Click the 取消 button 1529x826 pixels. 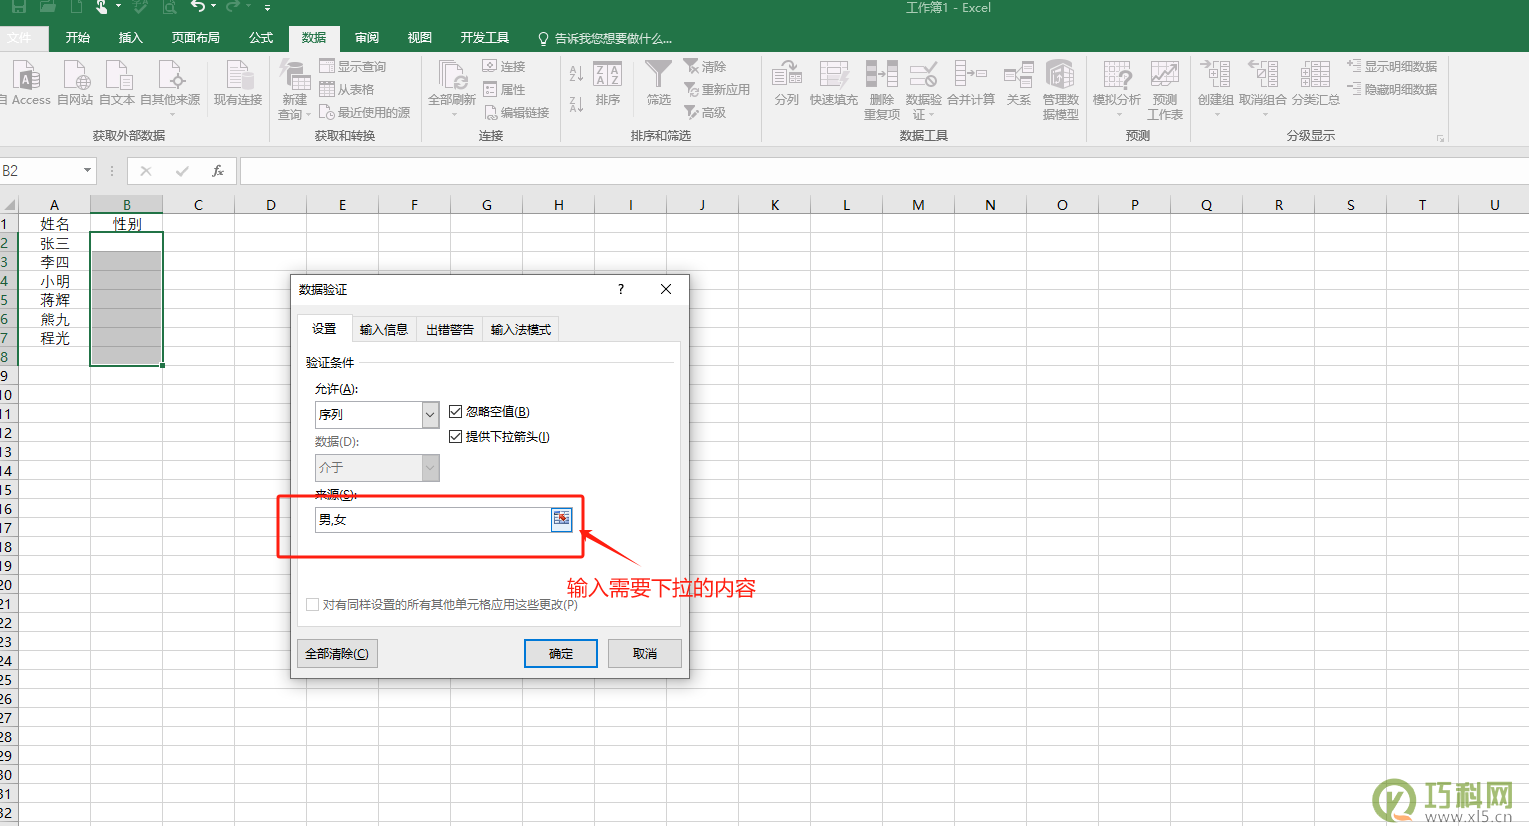(x=645, y=654)
